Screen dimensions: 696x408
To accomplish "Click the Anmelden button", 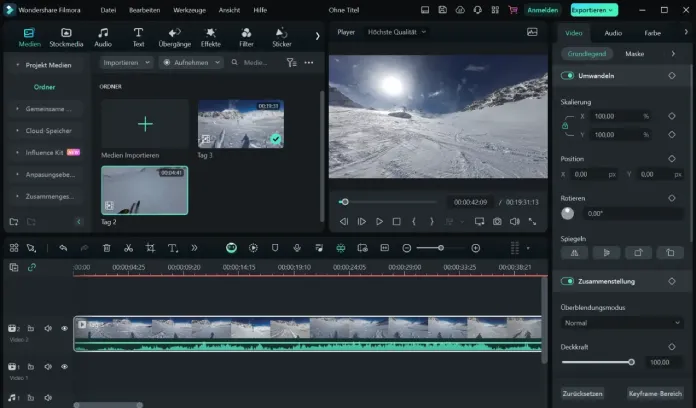I will 542,10.
